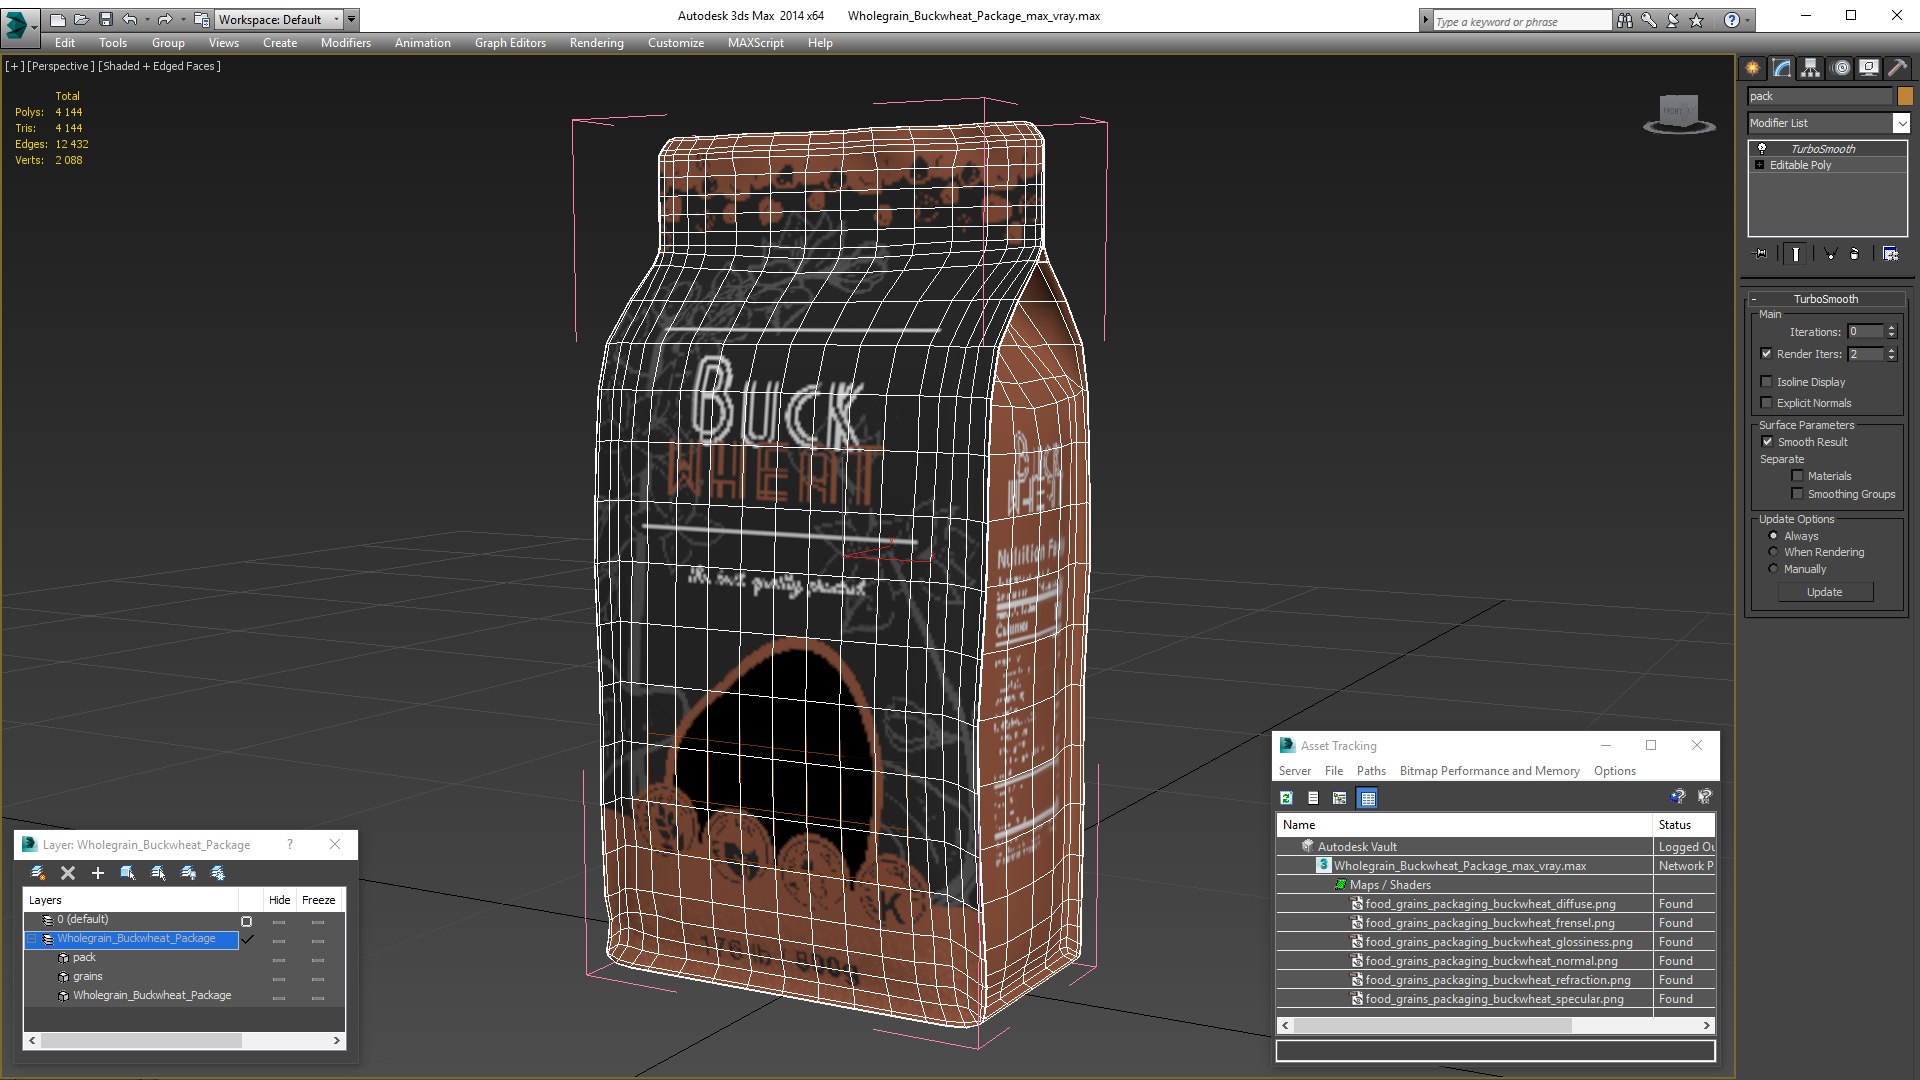Click Create New Layer icon
Image resolution: width=1920 pixels, height=1080 pixels.
coord(38,873)
